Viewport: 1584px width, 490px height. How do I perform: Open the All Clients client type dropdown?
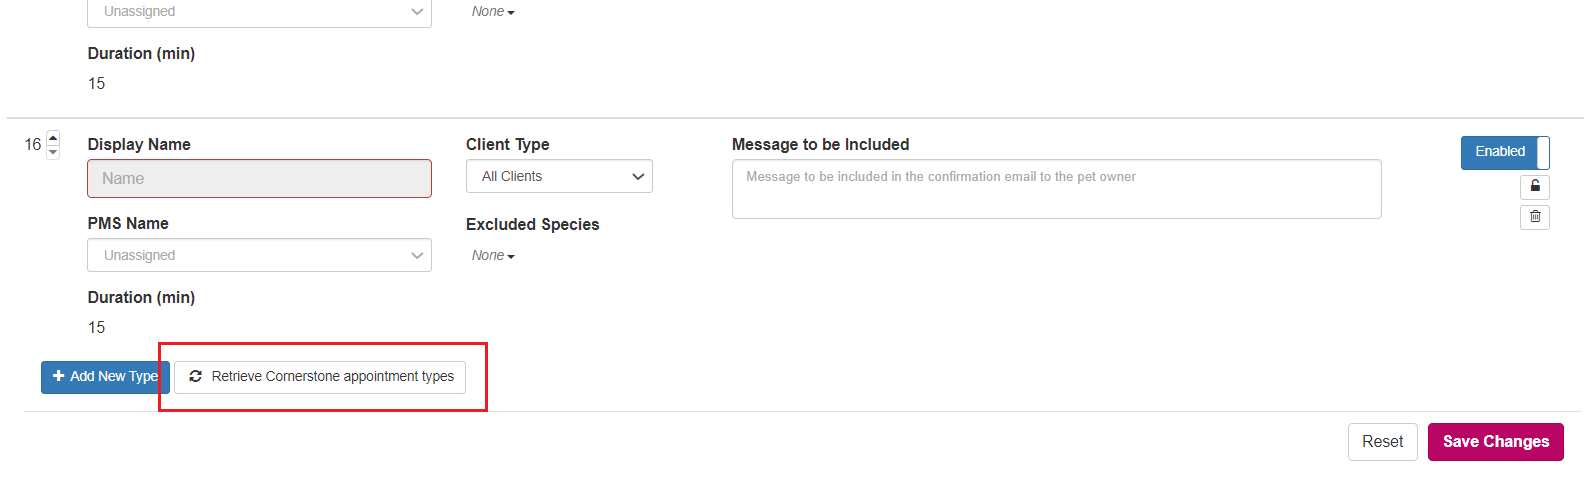point(559,176)
